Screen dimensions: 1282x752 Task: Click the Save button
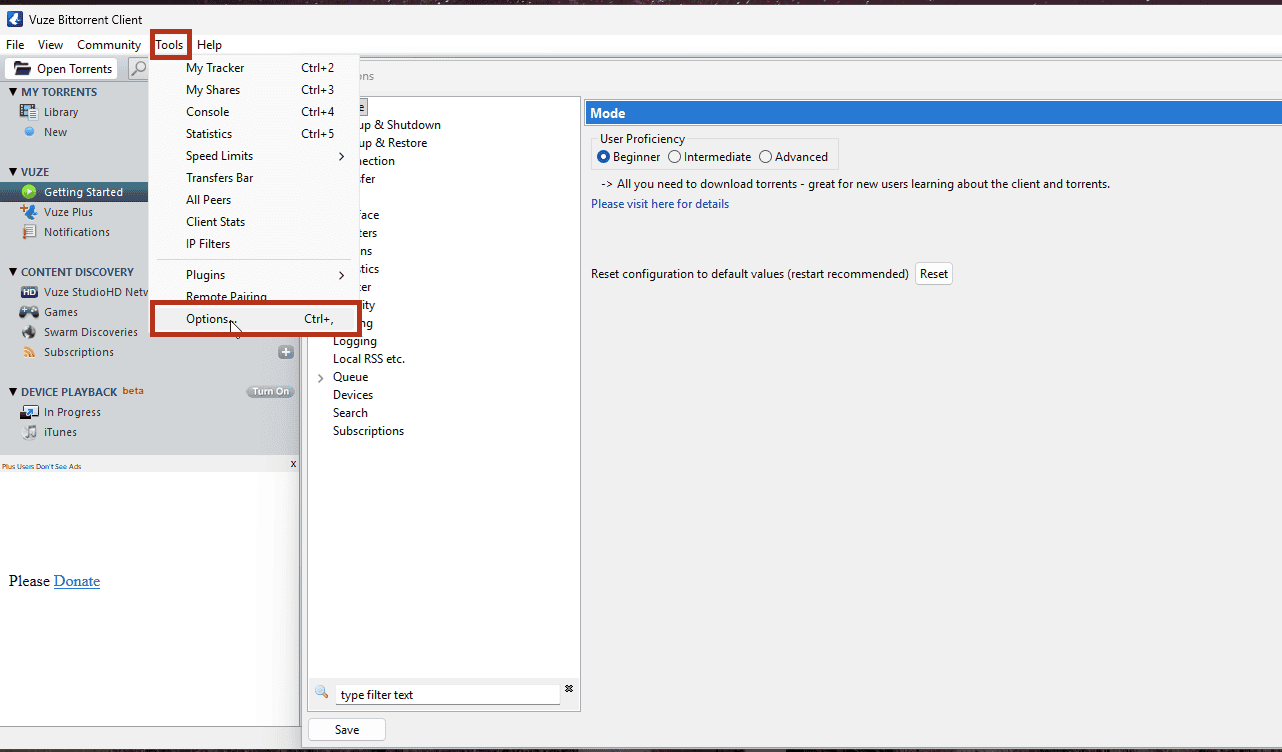tap(347, 730)
